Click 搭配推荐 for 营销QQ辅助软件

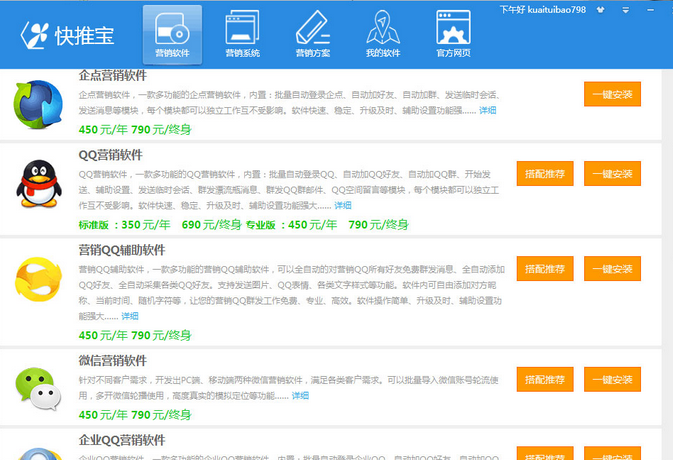coord(545,269)
